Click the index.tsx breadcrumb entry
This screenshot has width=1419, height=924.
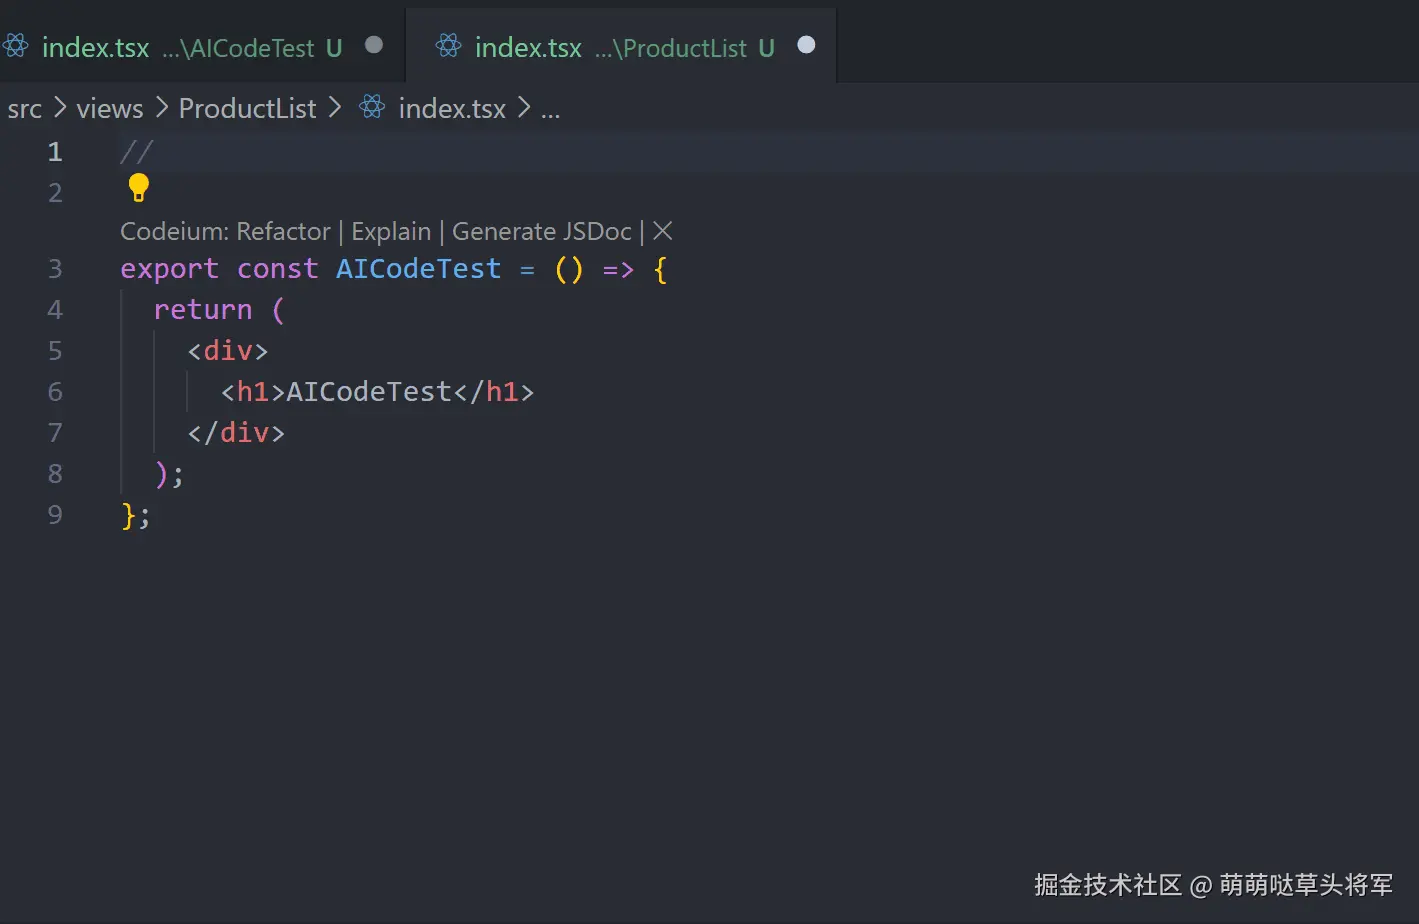[452, 108]
